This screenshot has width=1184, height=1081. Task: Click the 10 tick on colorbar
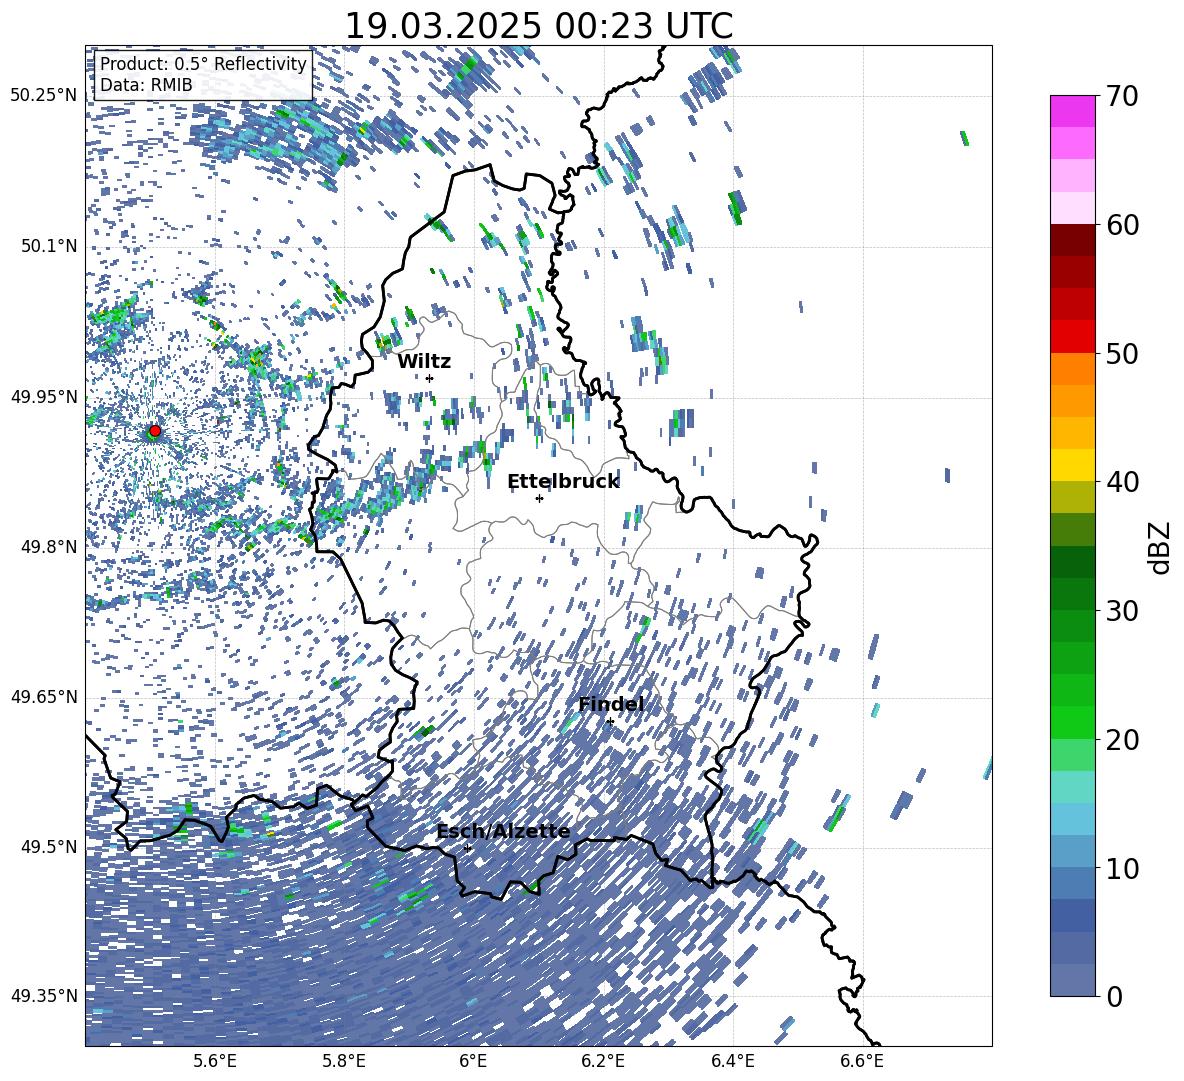(x=1122, y=868)
